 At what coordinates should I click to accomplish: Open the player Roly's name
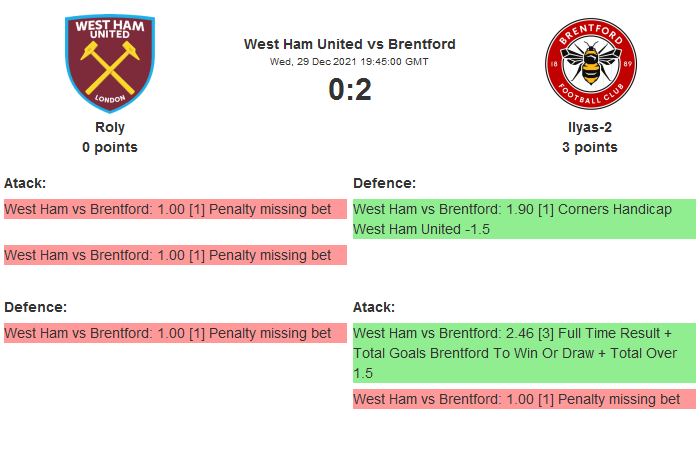click(110, 127)
